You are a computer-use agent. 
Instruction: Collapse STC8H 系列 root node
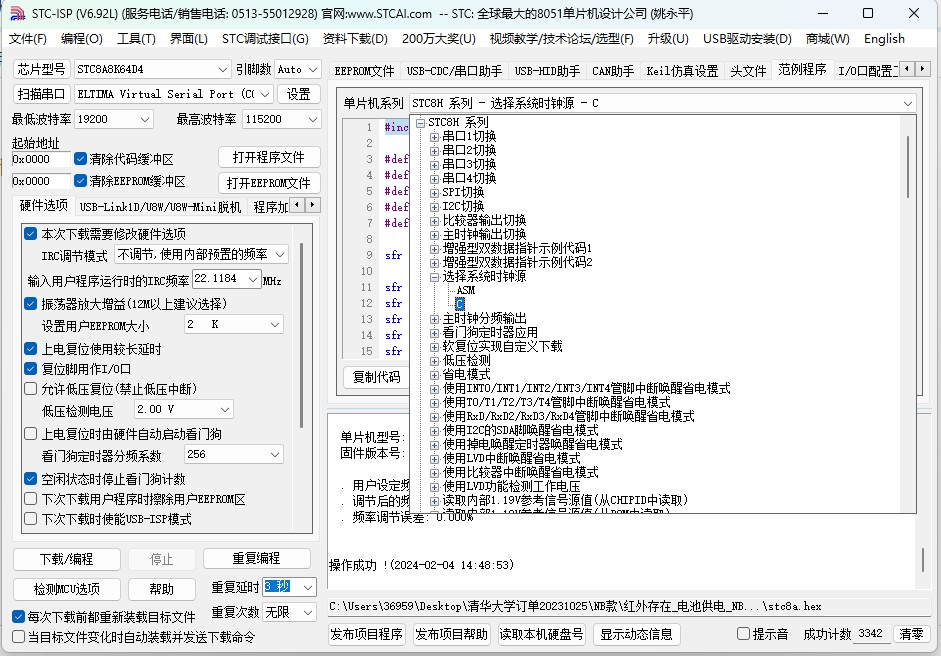coord(420,123)
